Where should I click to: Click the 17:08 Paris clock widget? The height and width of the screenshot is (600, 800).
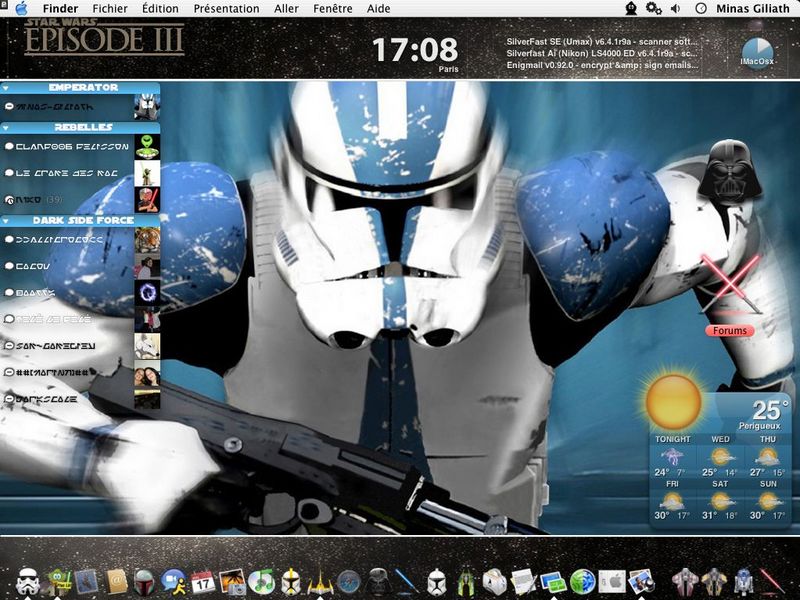point(415,53)
